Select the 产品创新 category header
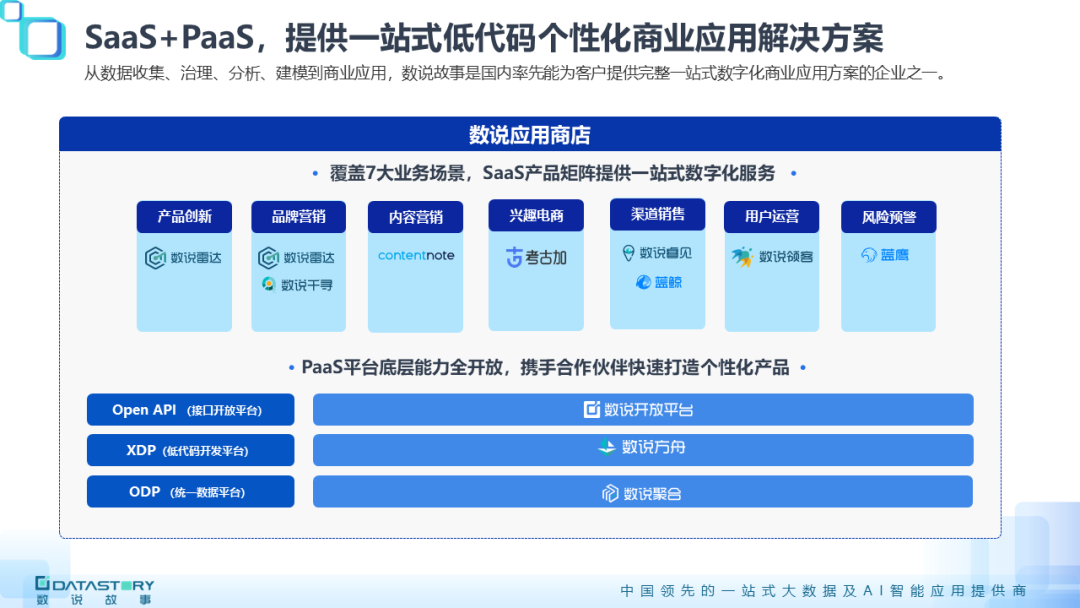 (184, 217)
